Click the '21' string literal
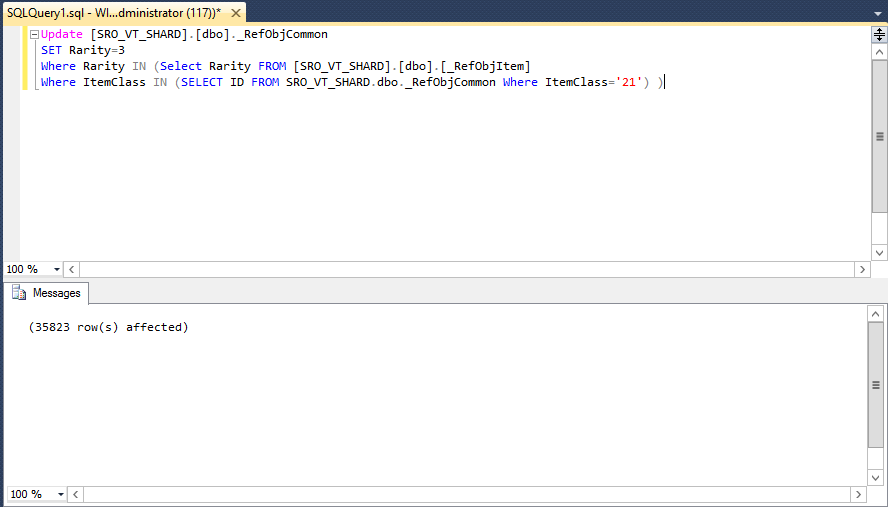 (629, 82)
